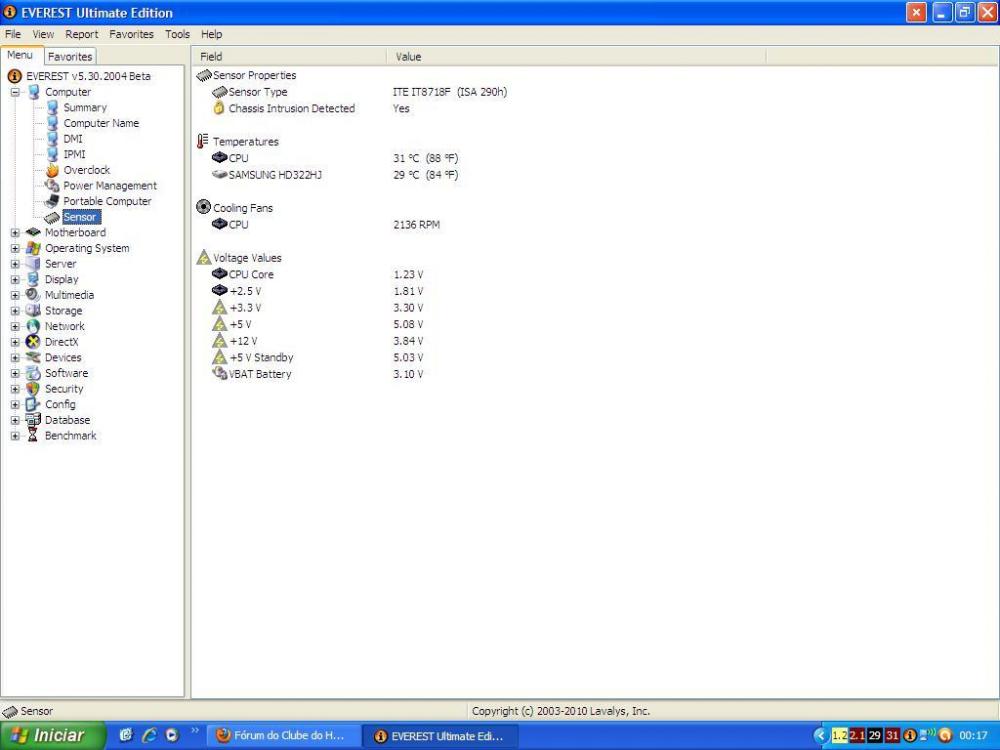
Task: Select the Benchmark hourglass icon
Action: 34,436
